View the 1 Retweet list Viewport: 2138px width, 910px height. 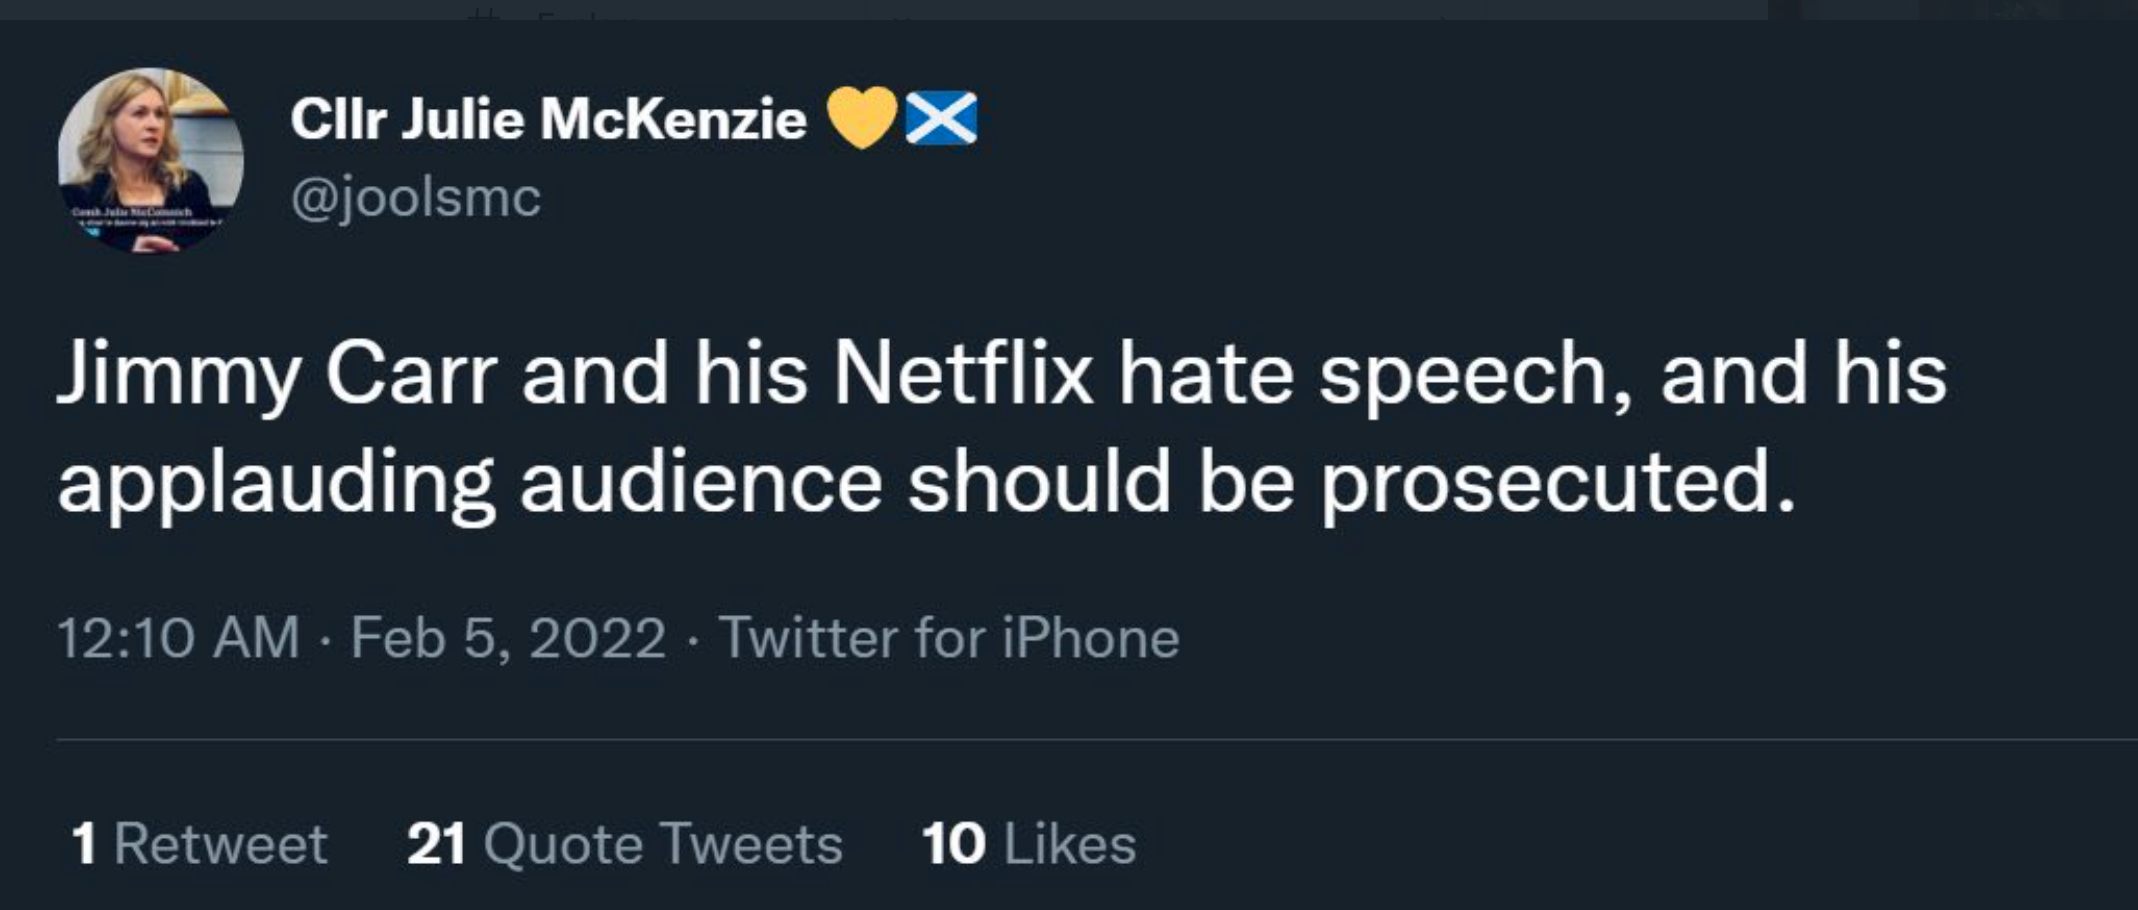click(199, 843)
